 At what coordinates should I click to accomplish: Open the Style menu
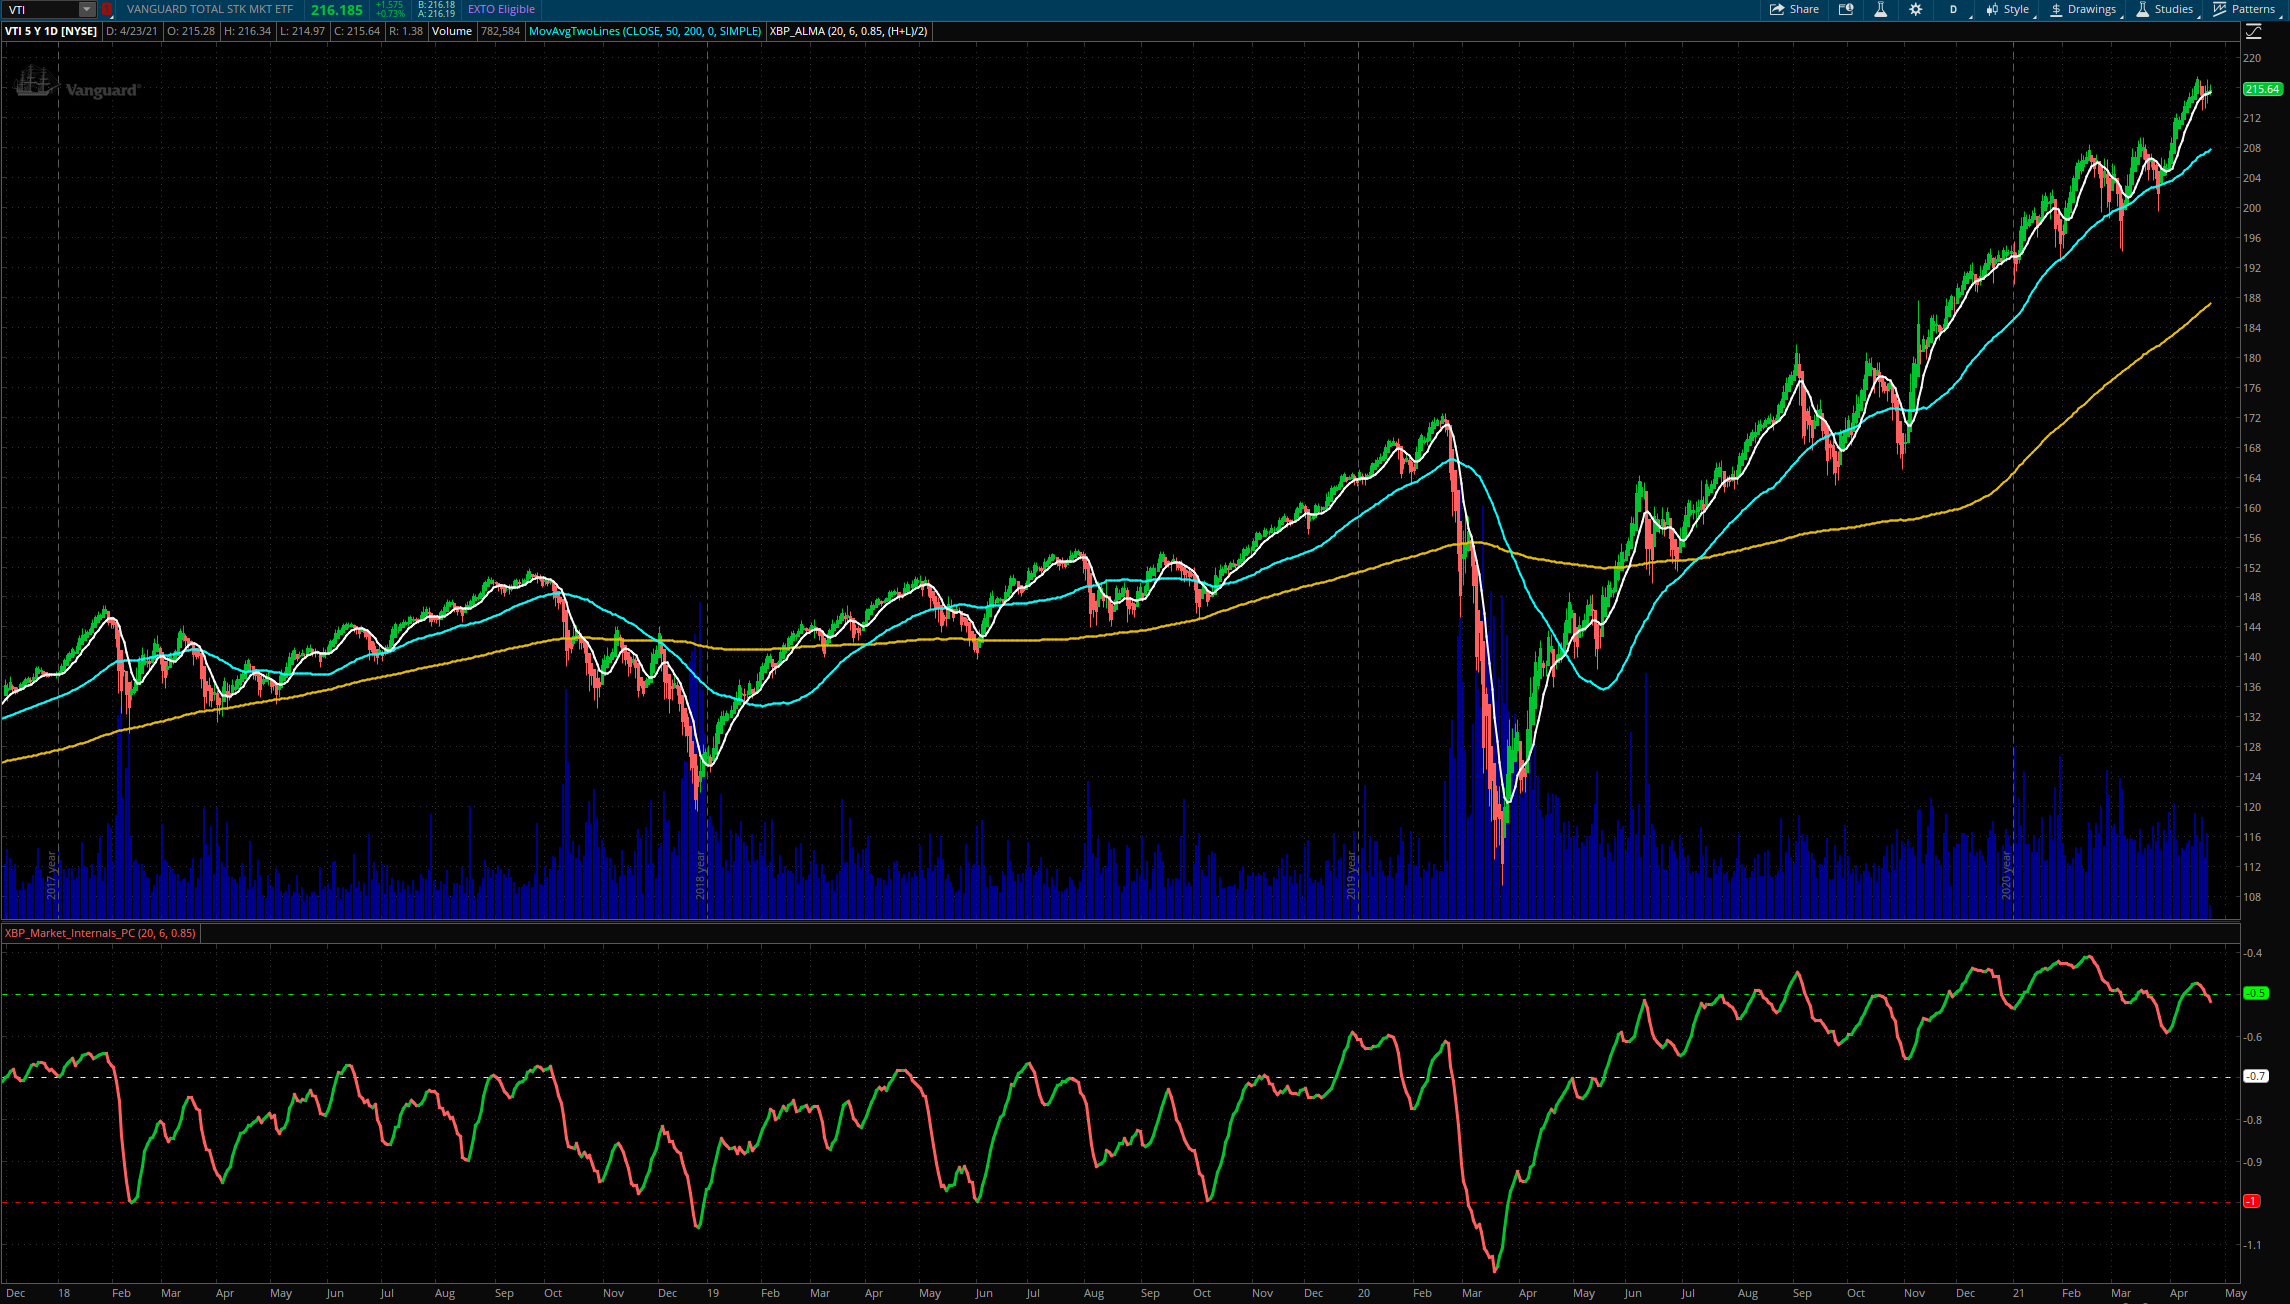coord(2008,9)
